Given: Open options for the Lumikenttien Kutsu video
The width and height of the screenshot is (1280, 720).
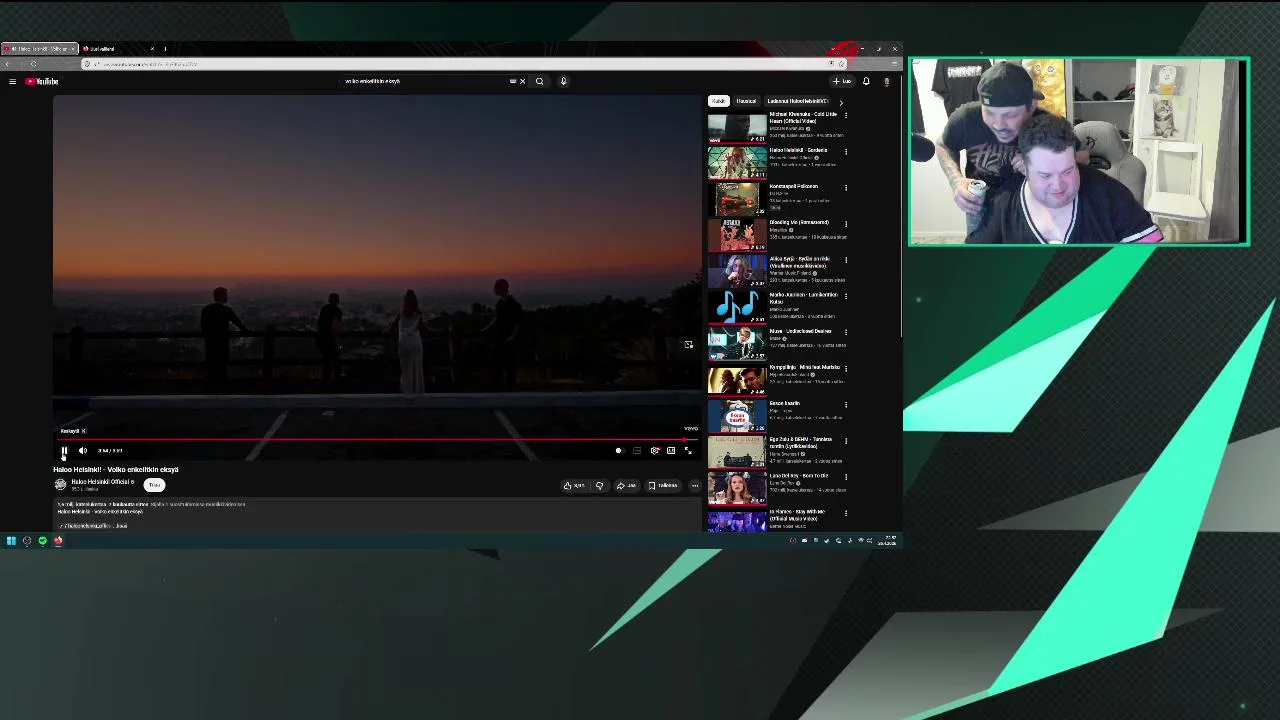Looking at the screenshot, I should click(x=846, y=295).
